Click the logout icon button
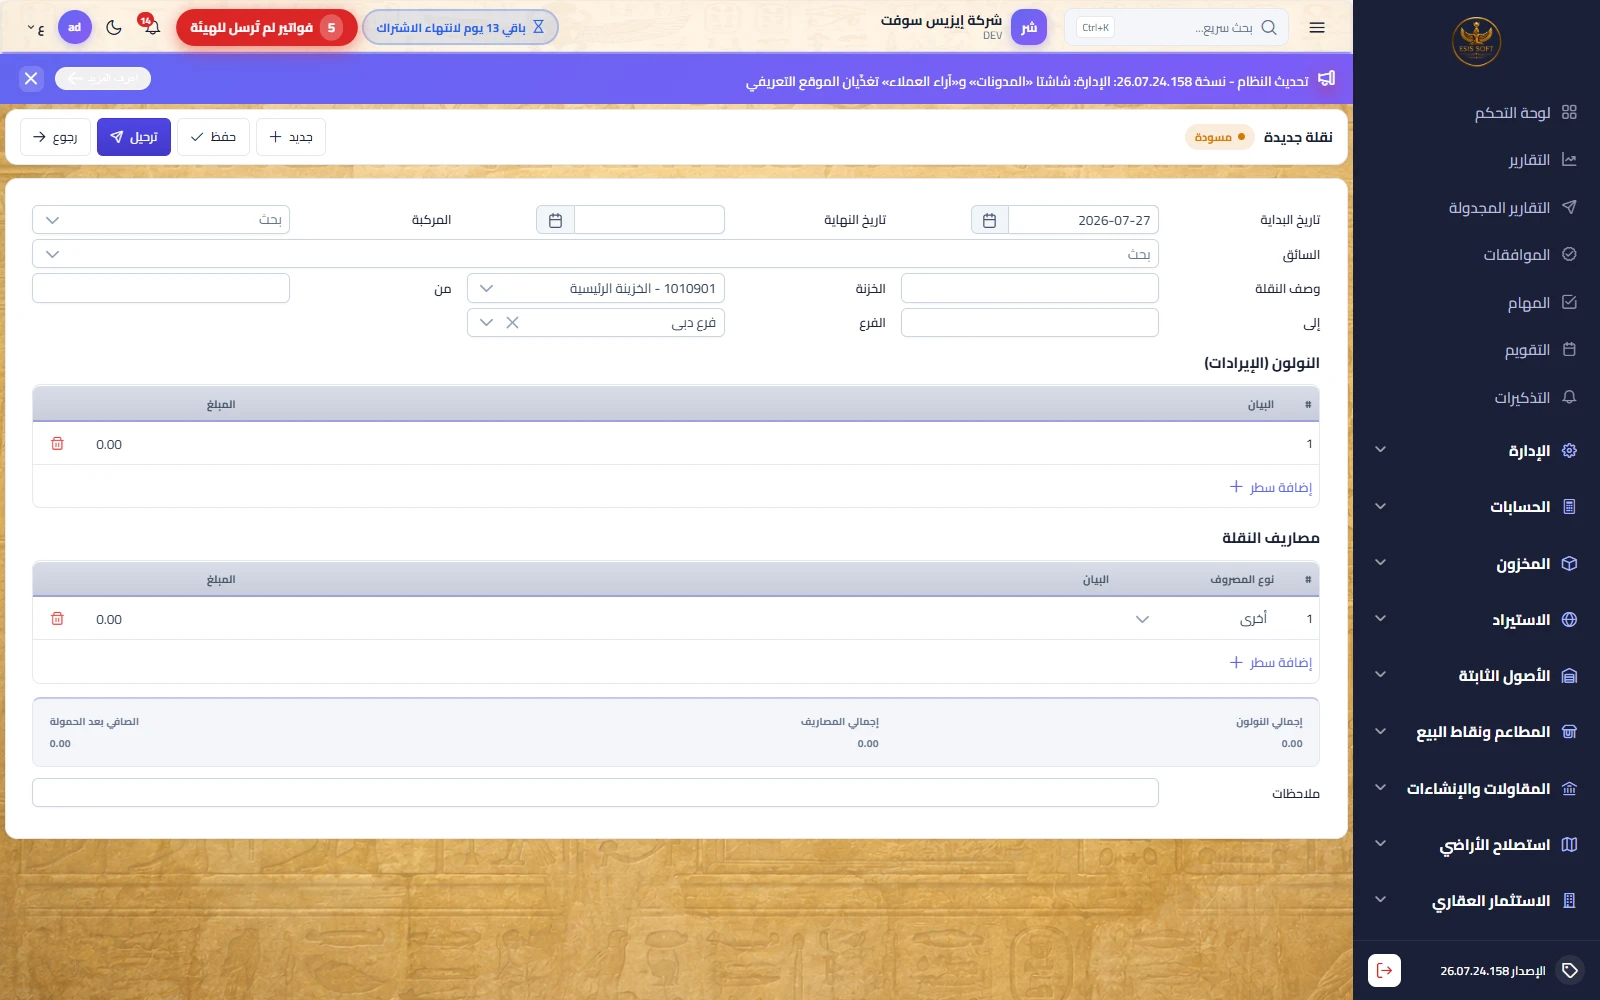This screenshot has width=1600, height=1000. pos(1384,970)
